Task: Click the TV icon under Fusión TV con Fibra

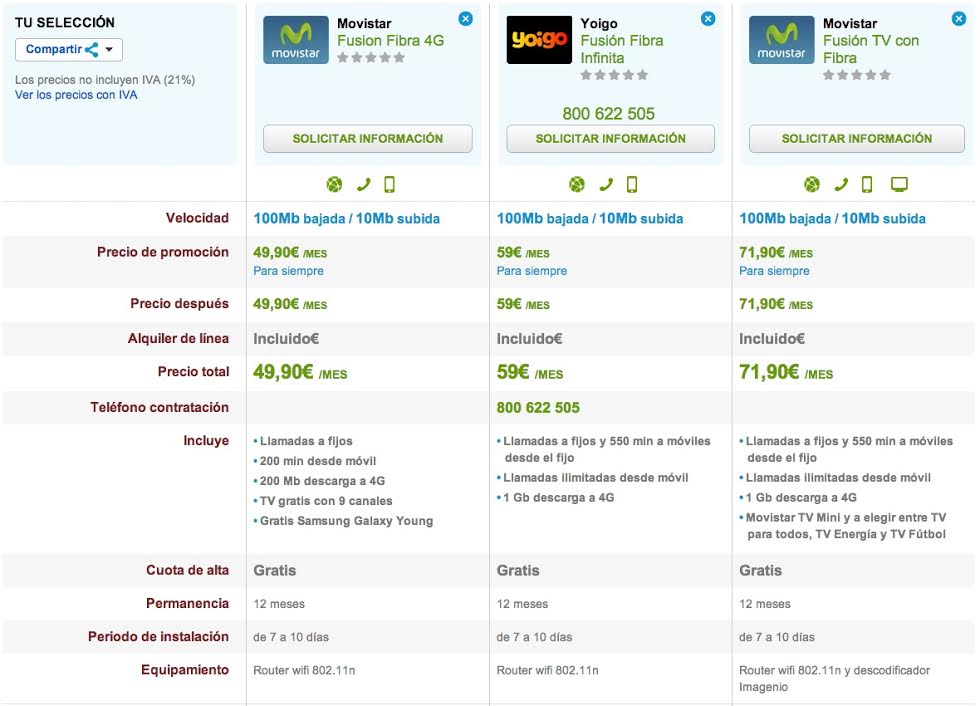Action: pos(899,184)
